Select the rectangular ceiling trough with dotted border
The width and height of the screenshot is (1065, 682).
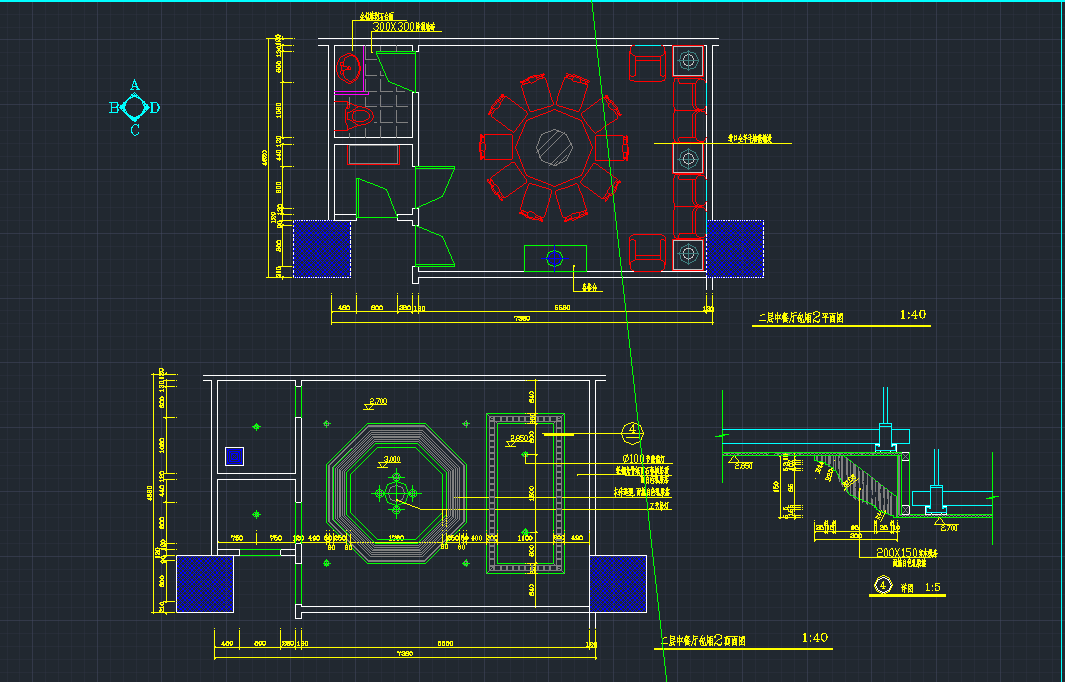tap(526, 494)
